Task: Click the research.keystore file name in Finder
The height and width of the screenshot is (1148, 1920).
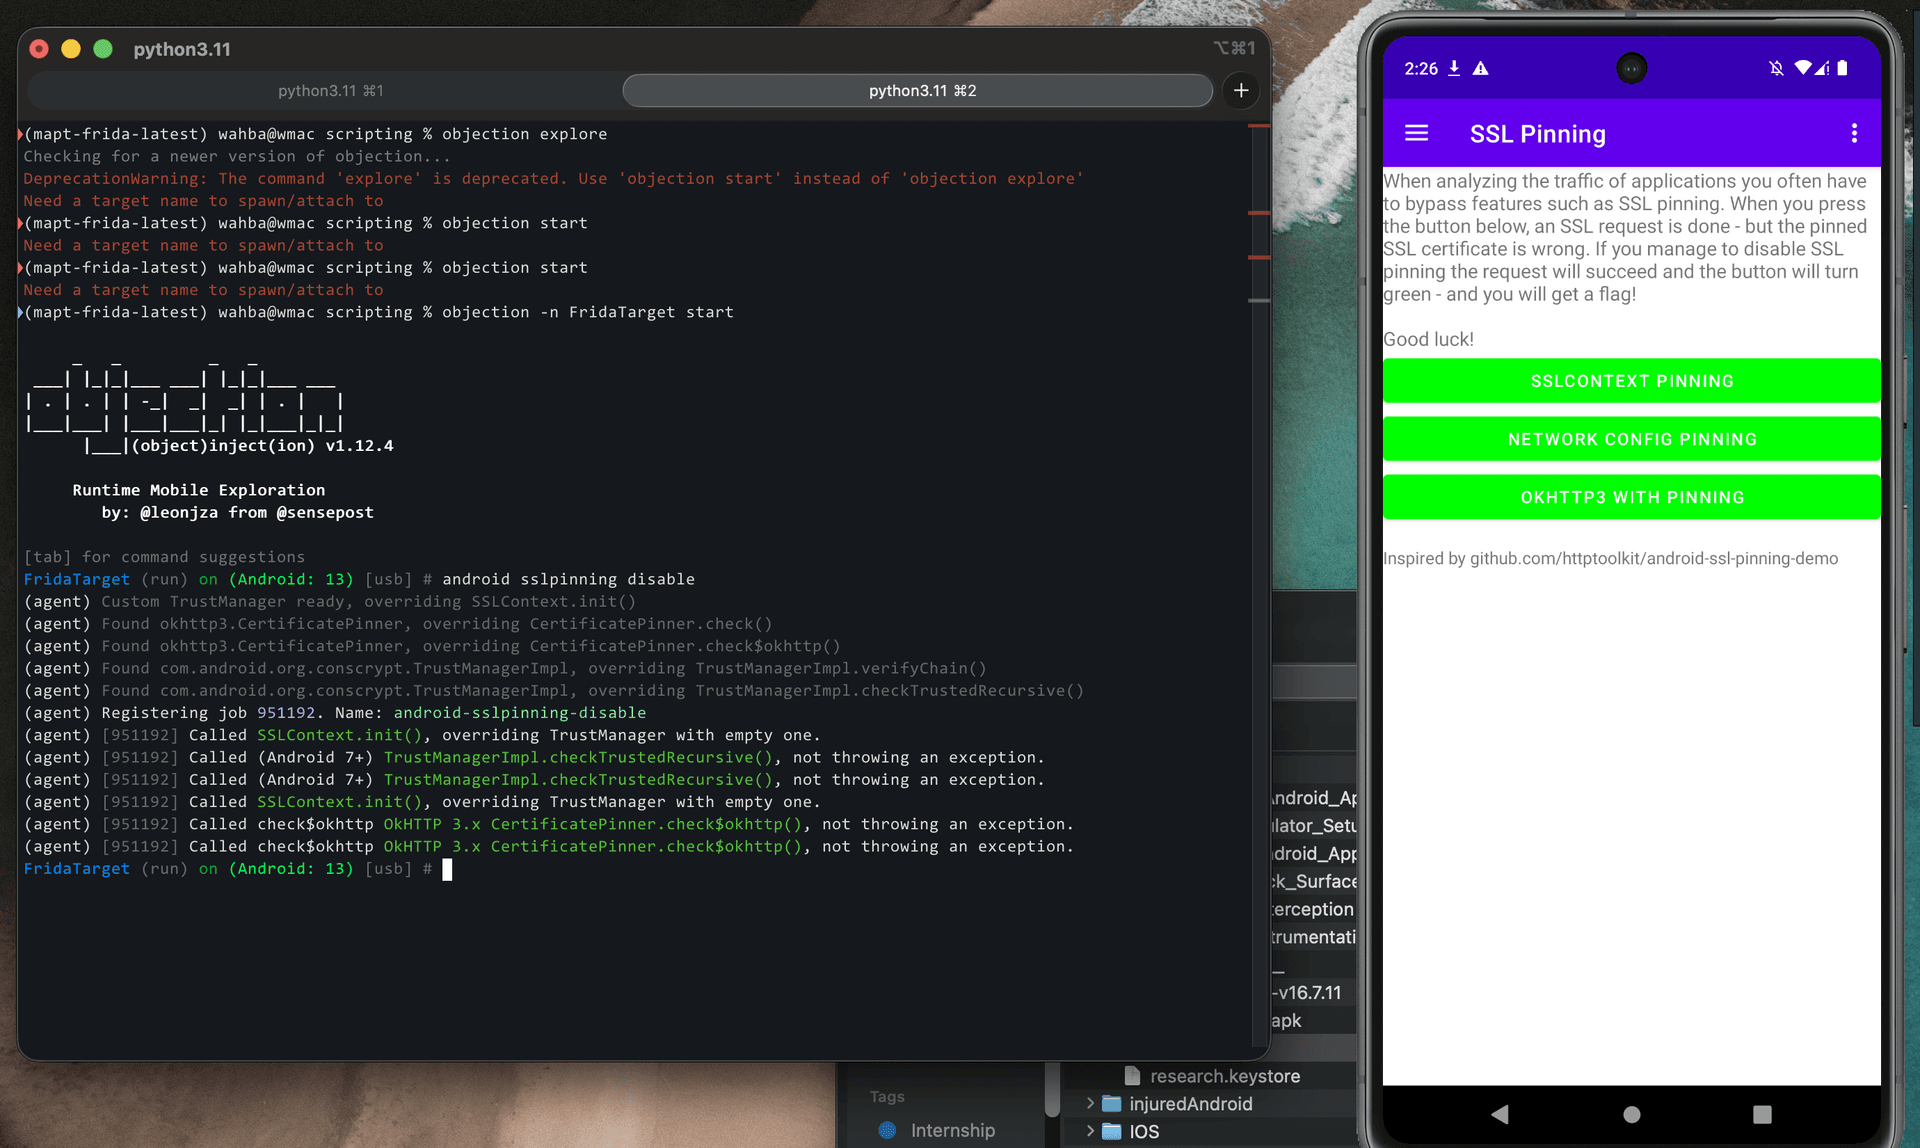Action: (1225, 1076)
